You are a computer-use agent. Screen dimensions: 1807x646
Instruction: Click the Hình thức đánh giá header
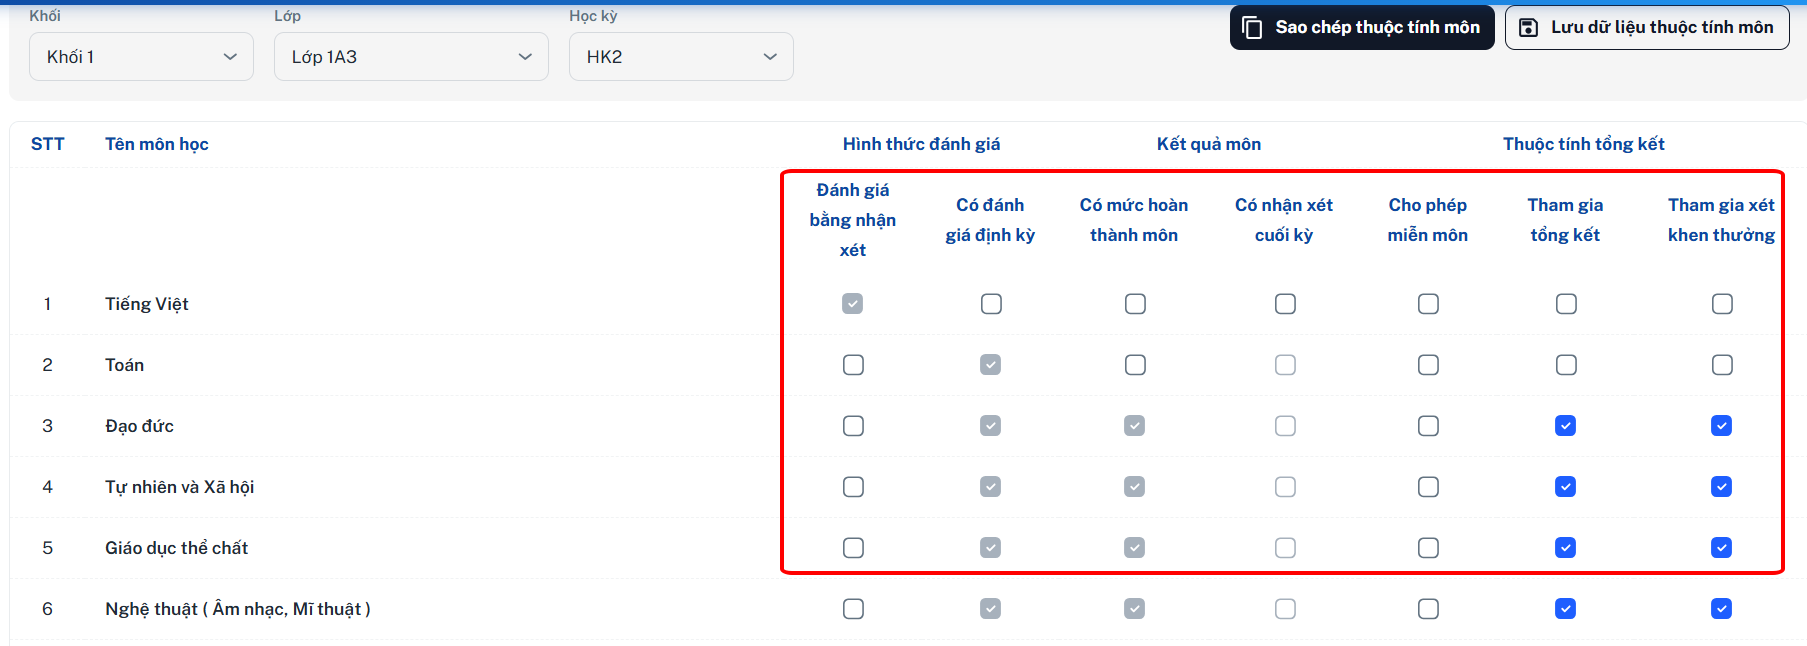(921, 144)
